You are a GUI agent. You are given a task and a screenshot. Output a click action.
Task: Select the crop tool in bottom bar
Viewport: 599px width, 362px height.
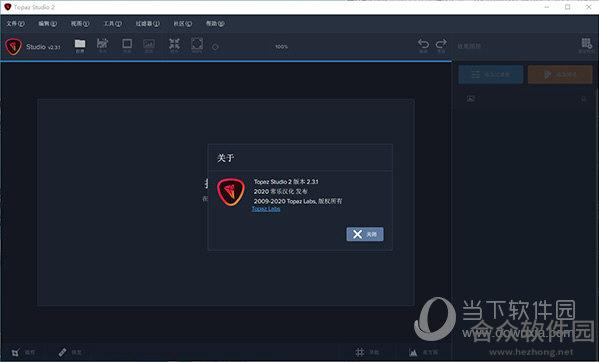[15, 352]
